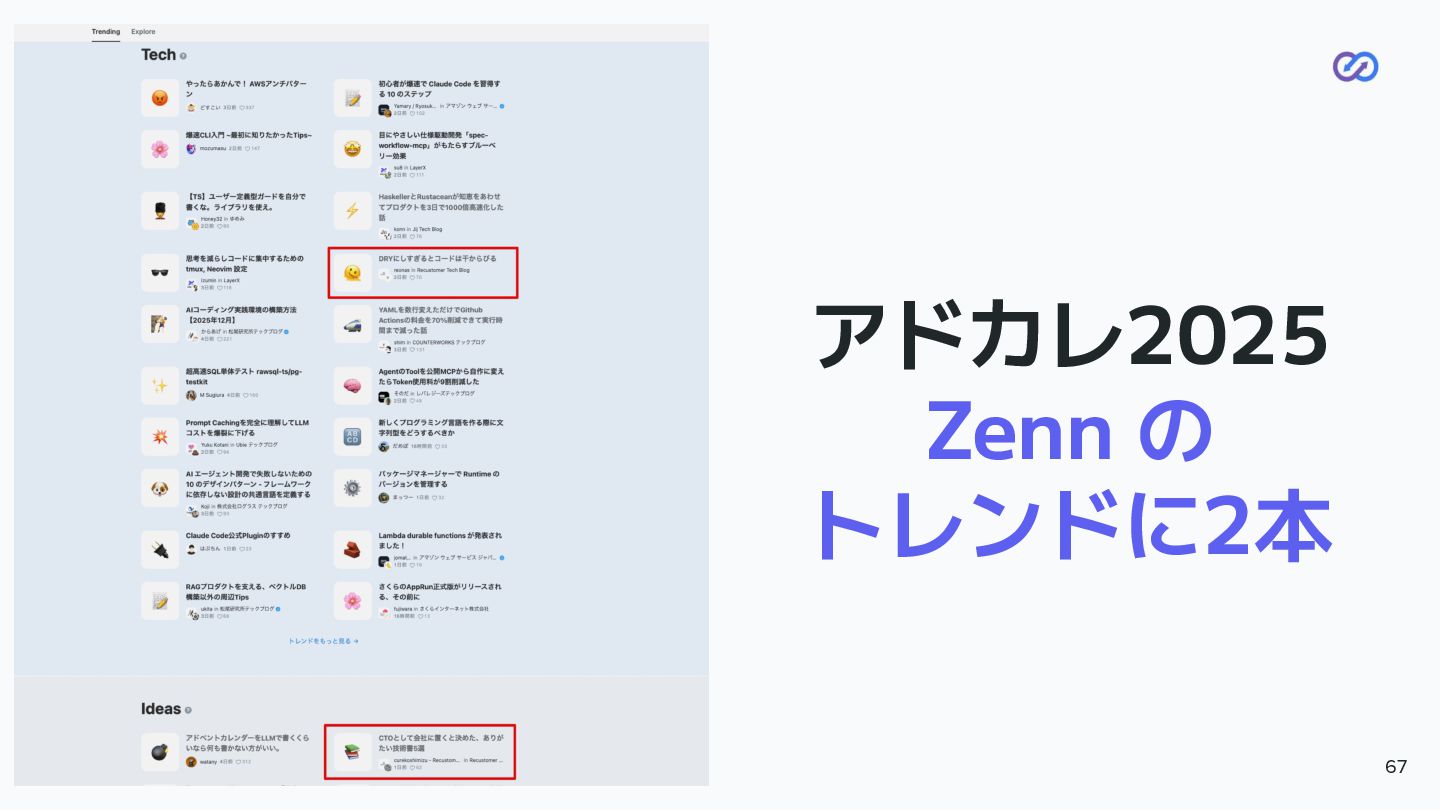Click the dog face emoji AI agent article
Screen dimensions: 1440x810
(x=159, y=488)
